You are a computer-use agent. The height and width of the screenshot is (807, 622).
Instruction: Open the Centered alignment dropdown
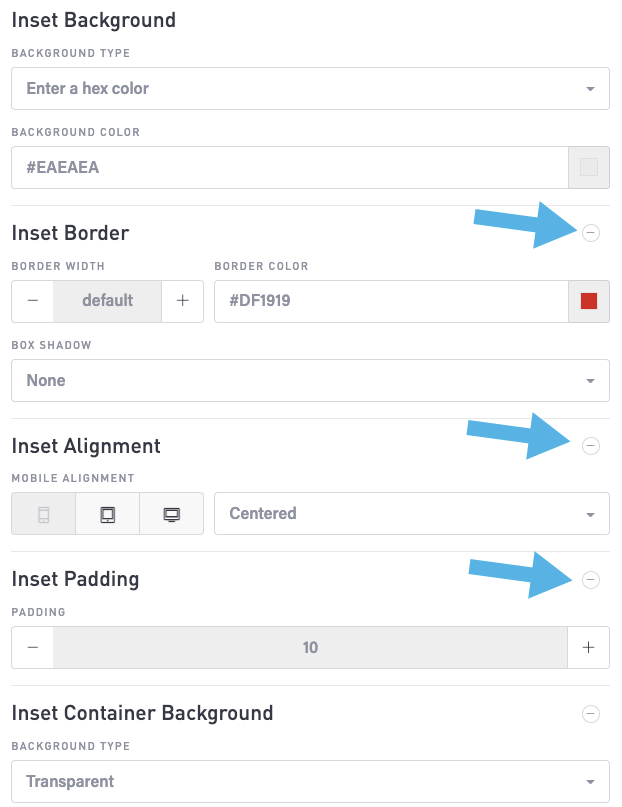pyautogui.click(x=412, y=514)
